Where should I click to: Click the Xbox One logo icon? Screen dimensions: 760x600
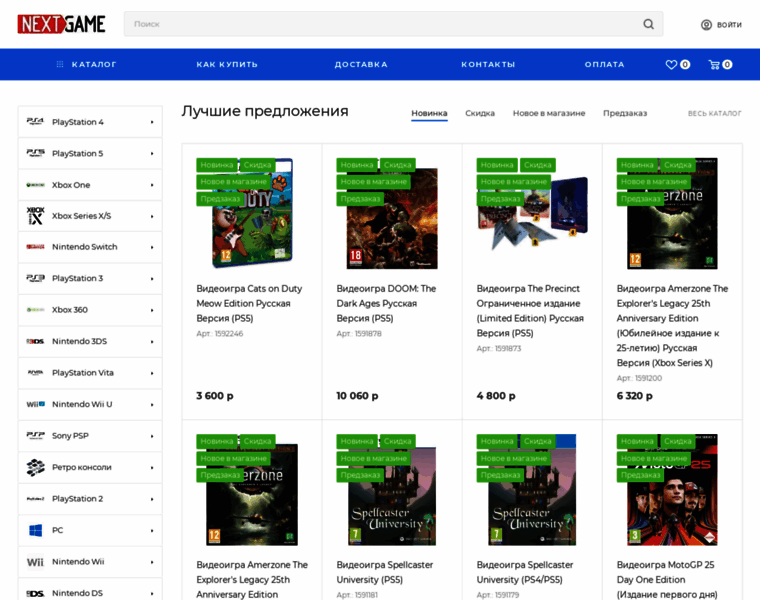[x=35, y=185]
